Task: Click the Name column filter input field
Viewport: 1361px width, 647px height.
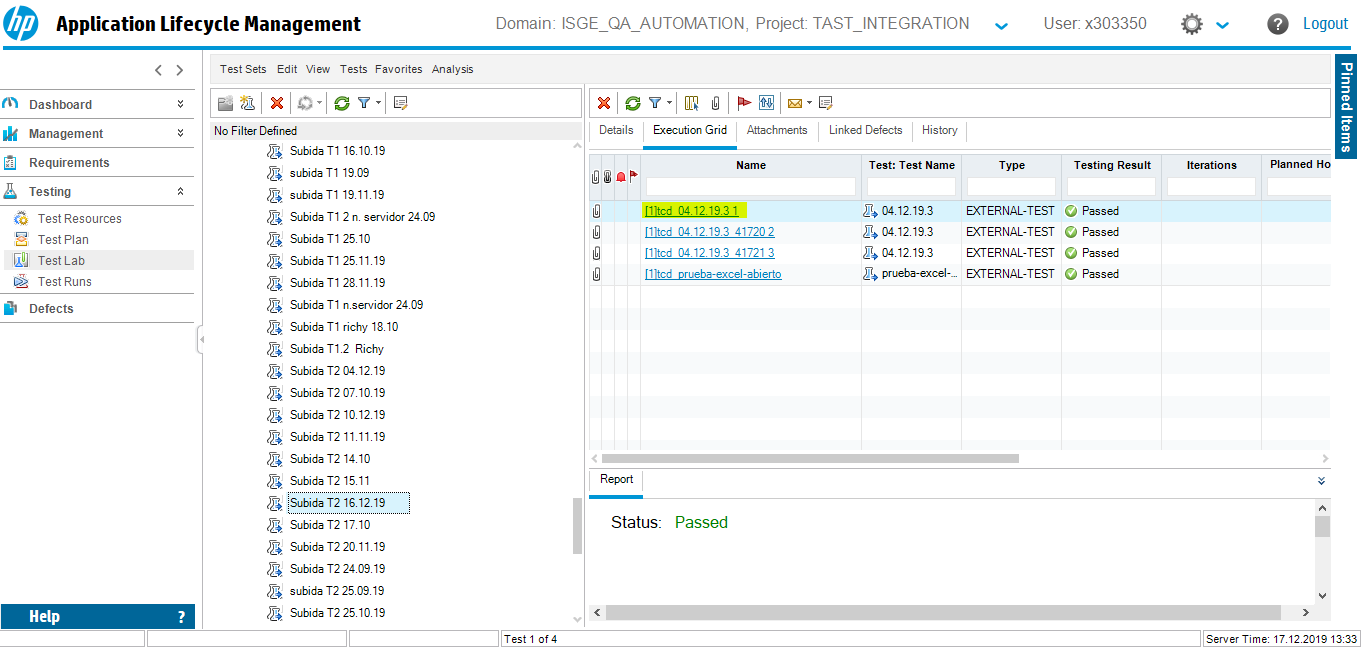Action: 750,187
